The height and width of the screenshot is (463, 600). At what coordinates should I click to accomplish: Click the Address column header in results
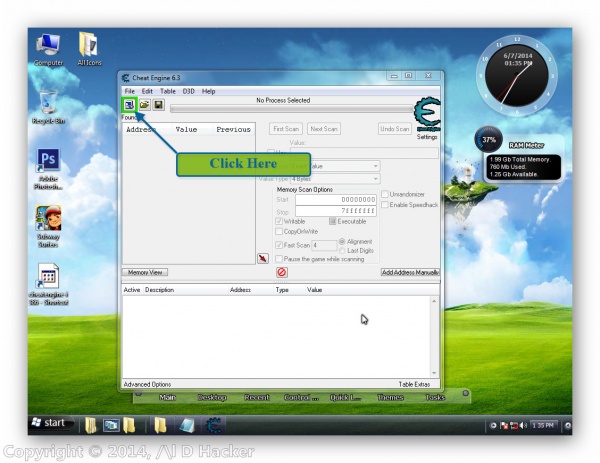point(140,129)
